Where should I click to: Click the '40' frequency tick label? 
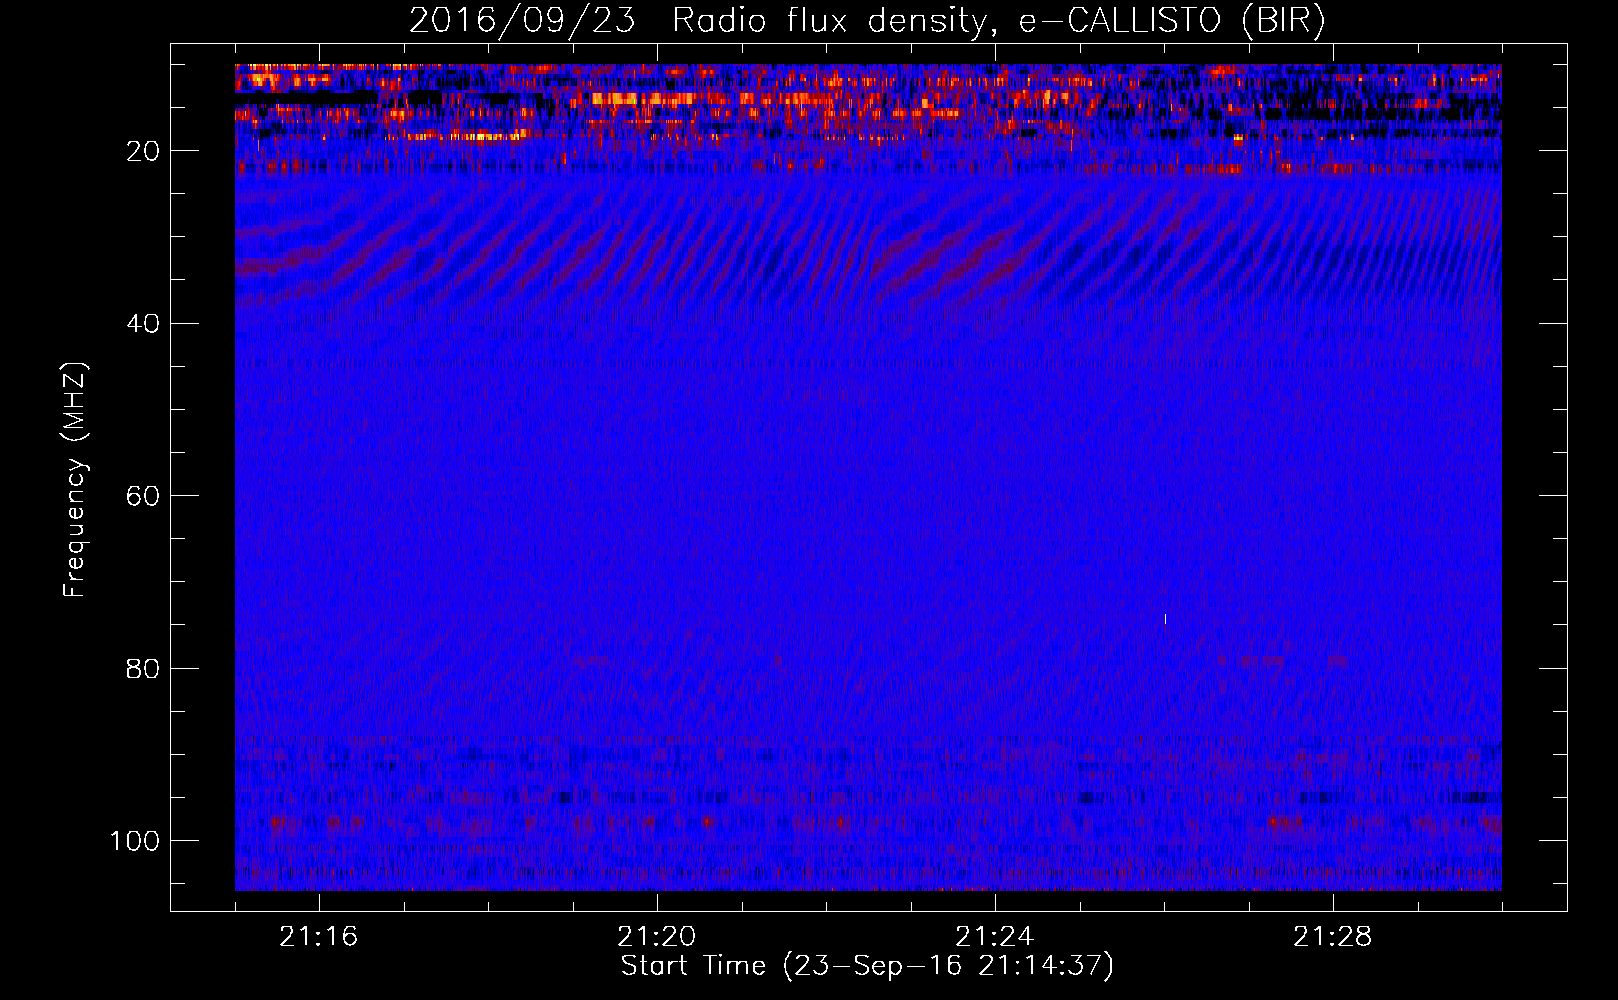coord(143,324)
